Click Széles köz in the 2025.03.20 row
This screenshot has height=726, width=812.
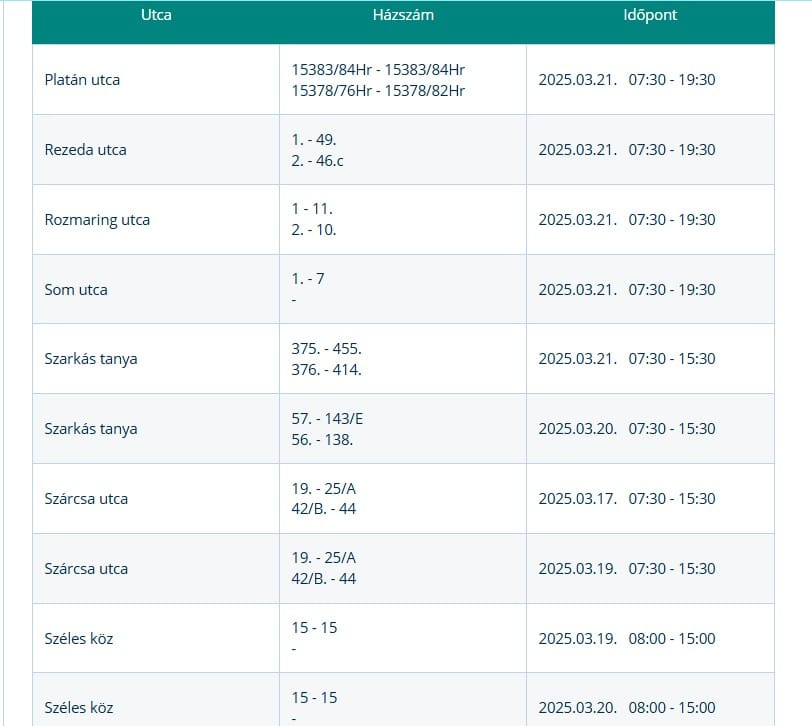[x=79, y=708]
